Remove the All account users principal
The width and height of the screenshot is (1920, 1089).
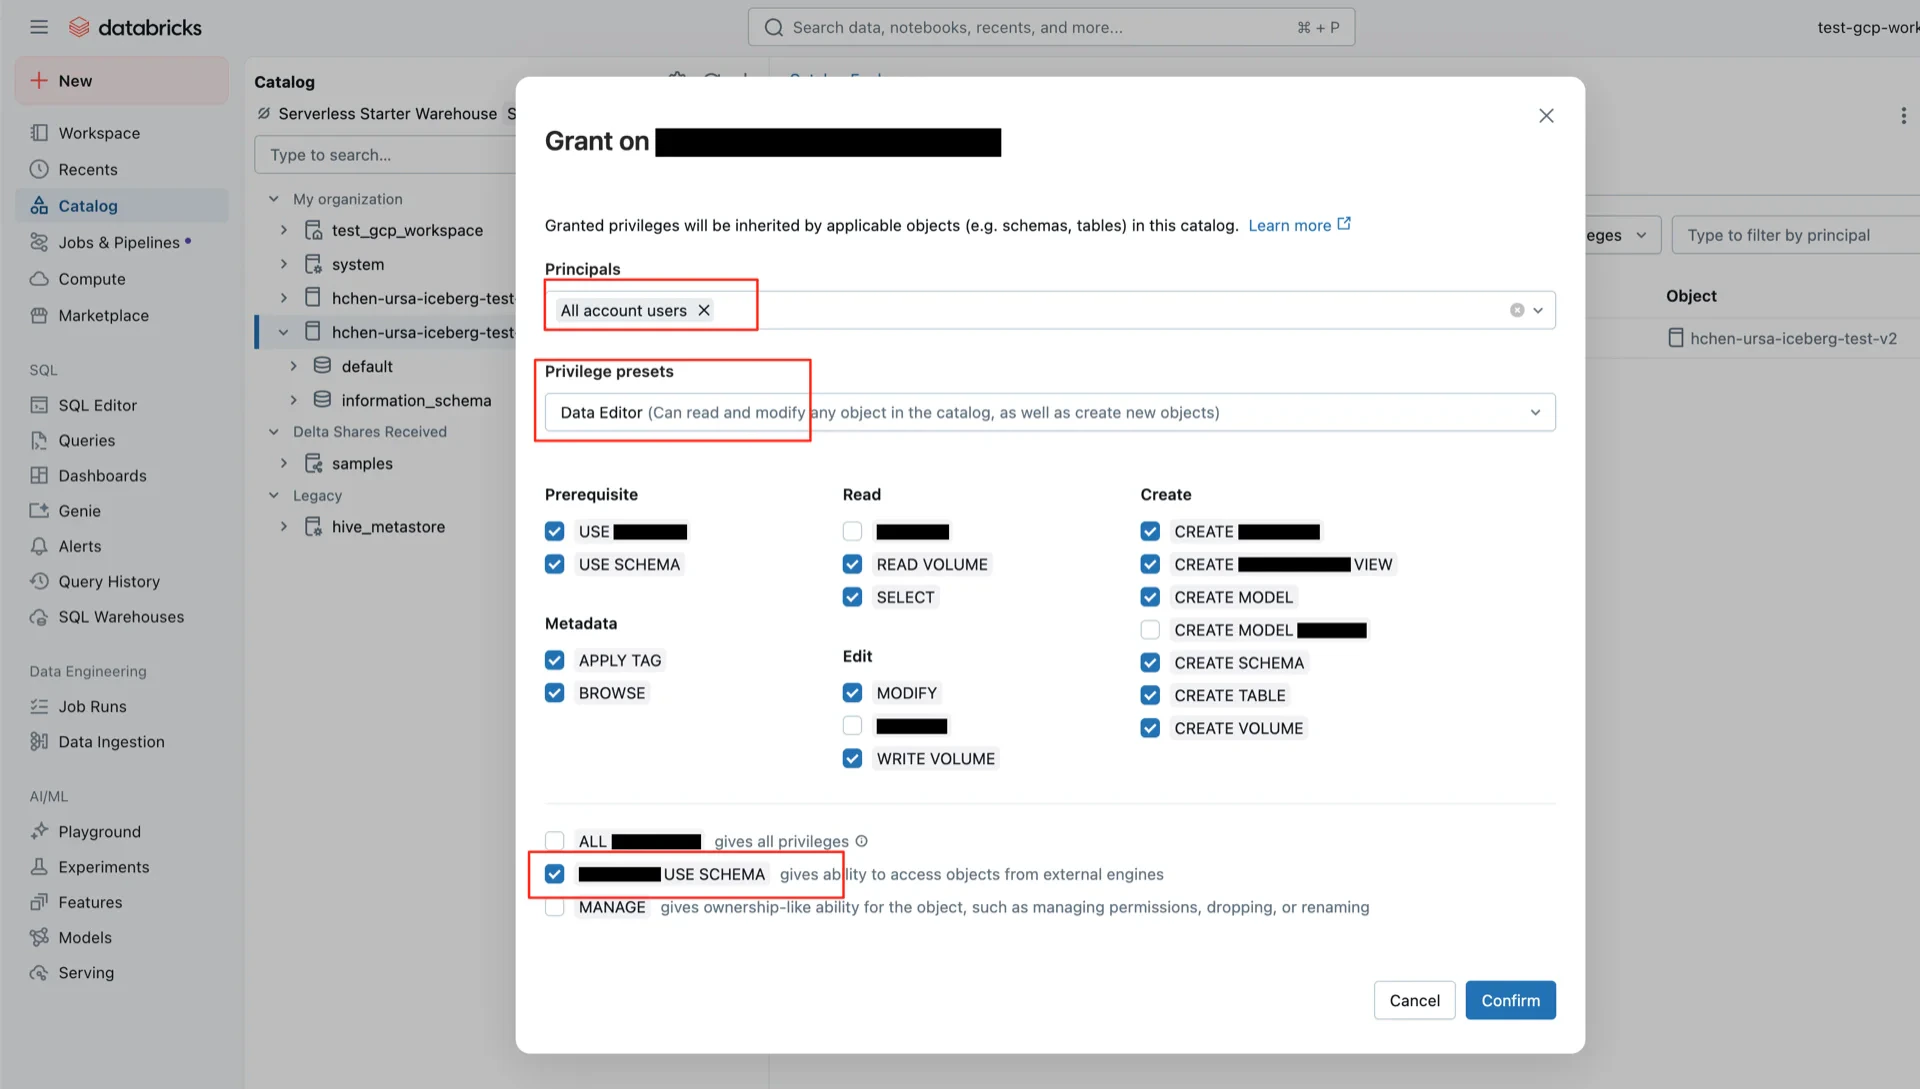click(x=704, y=310)
